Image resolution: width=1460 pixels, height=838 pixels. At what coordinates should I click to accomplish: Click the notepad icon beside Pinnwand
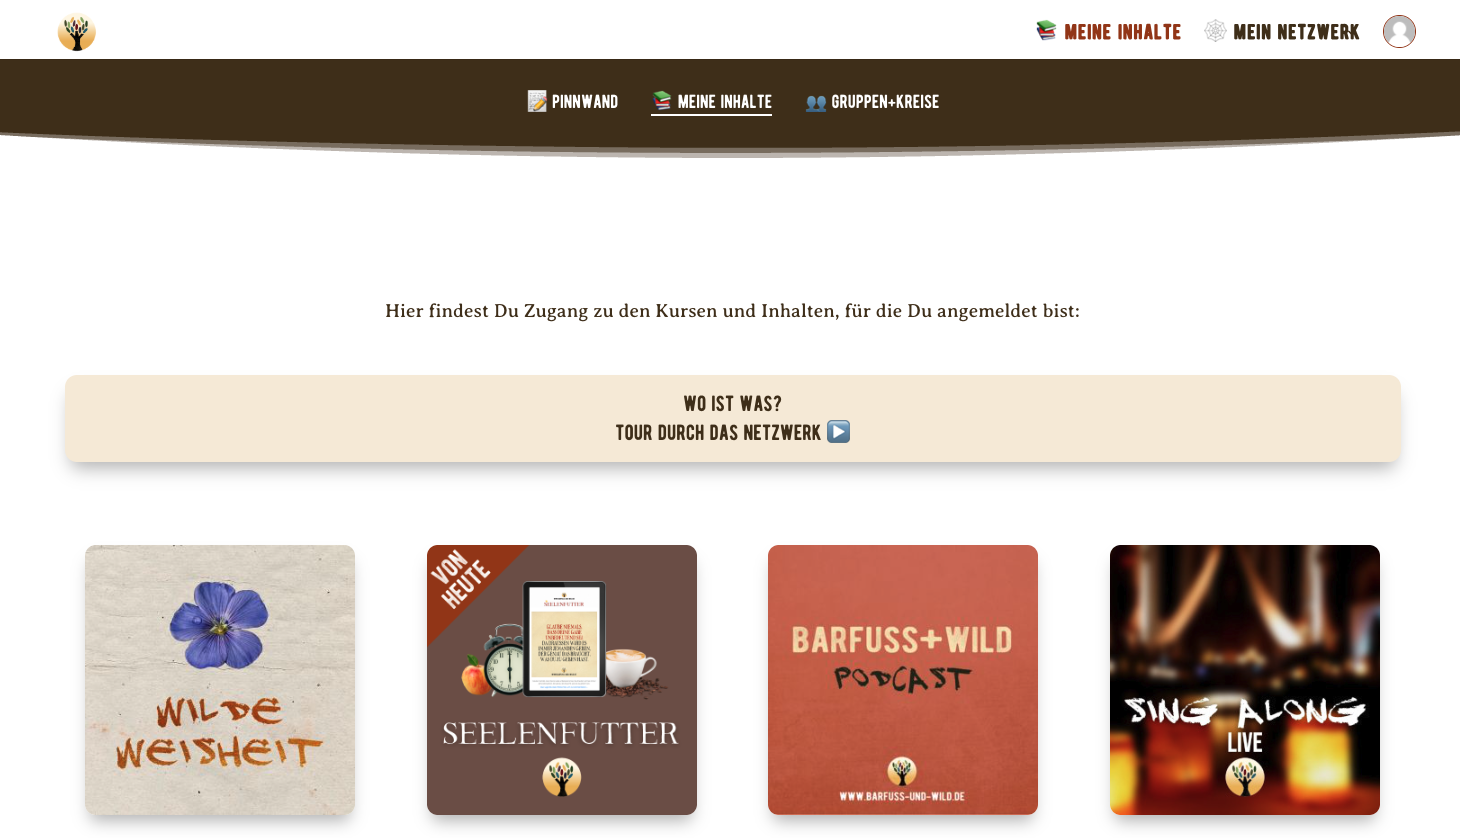[537, 101]
